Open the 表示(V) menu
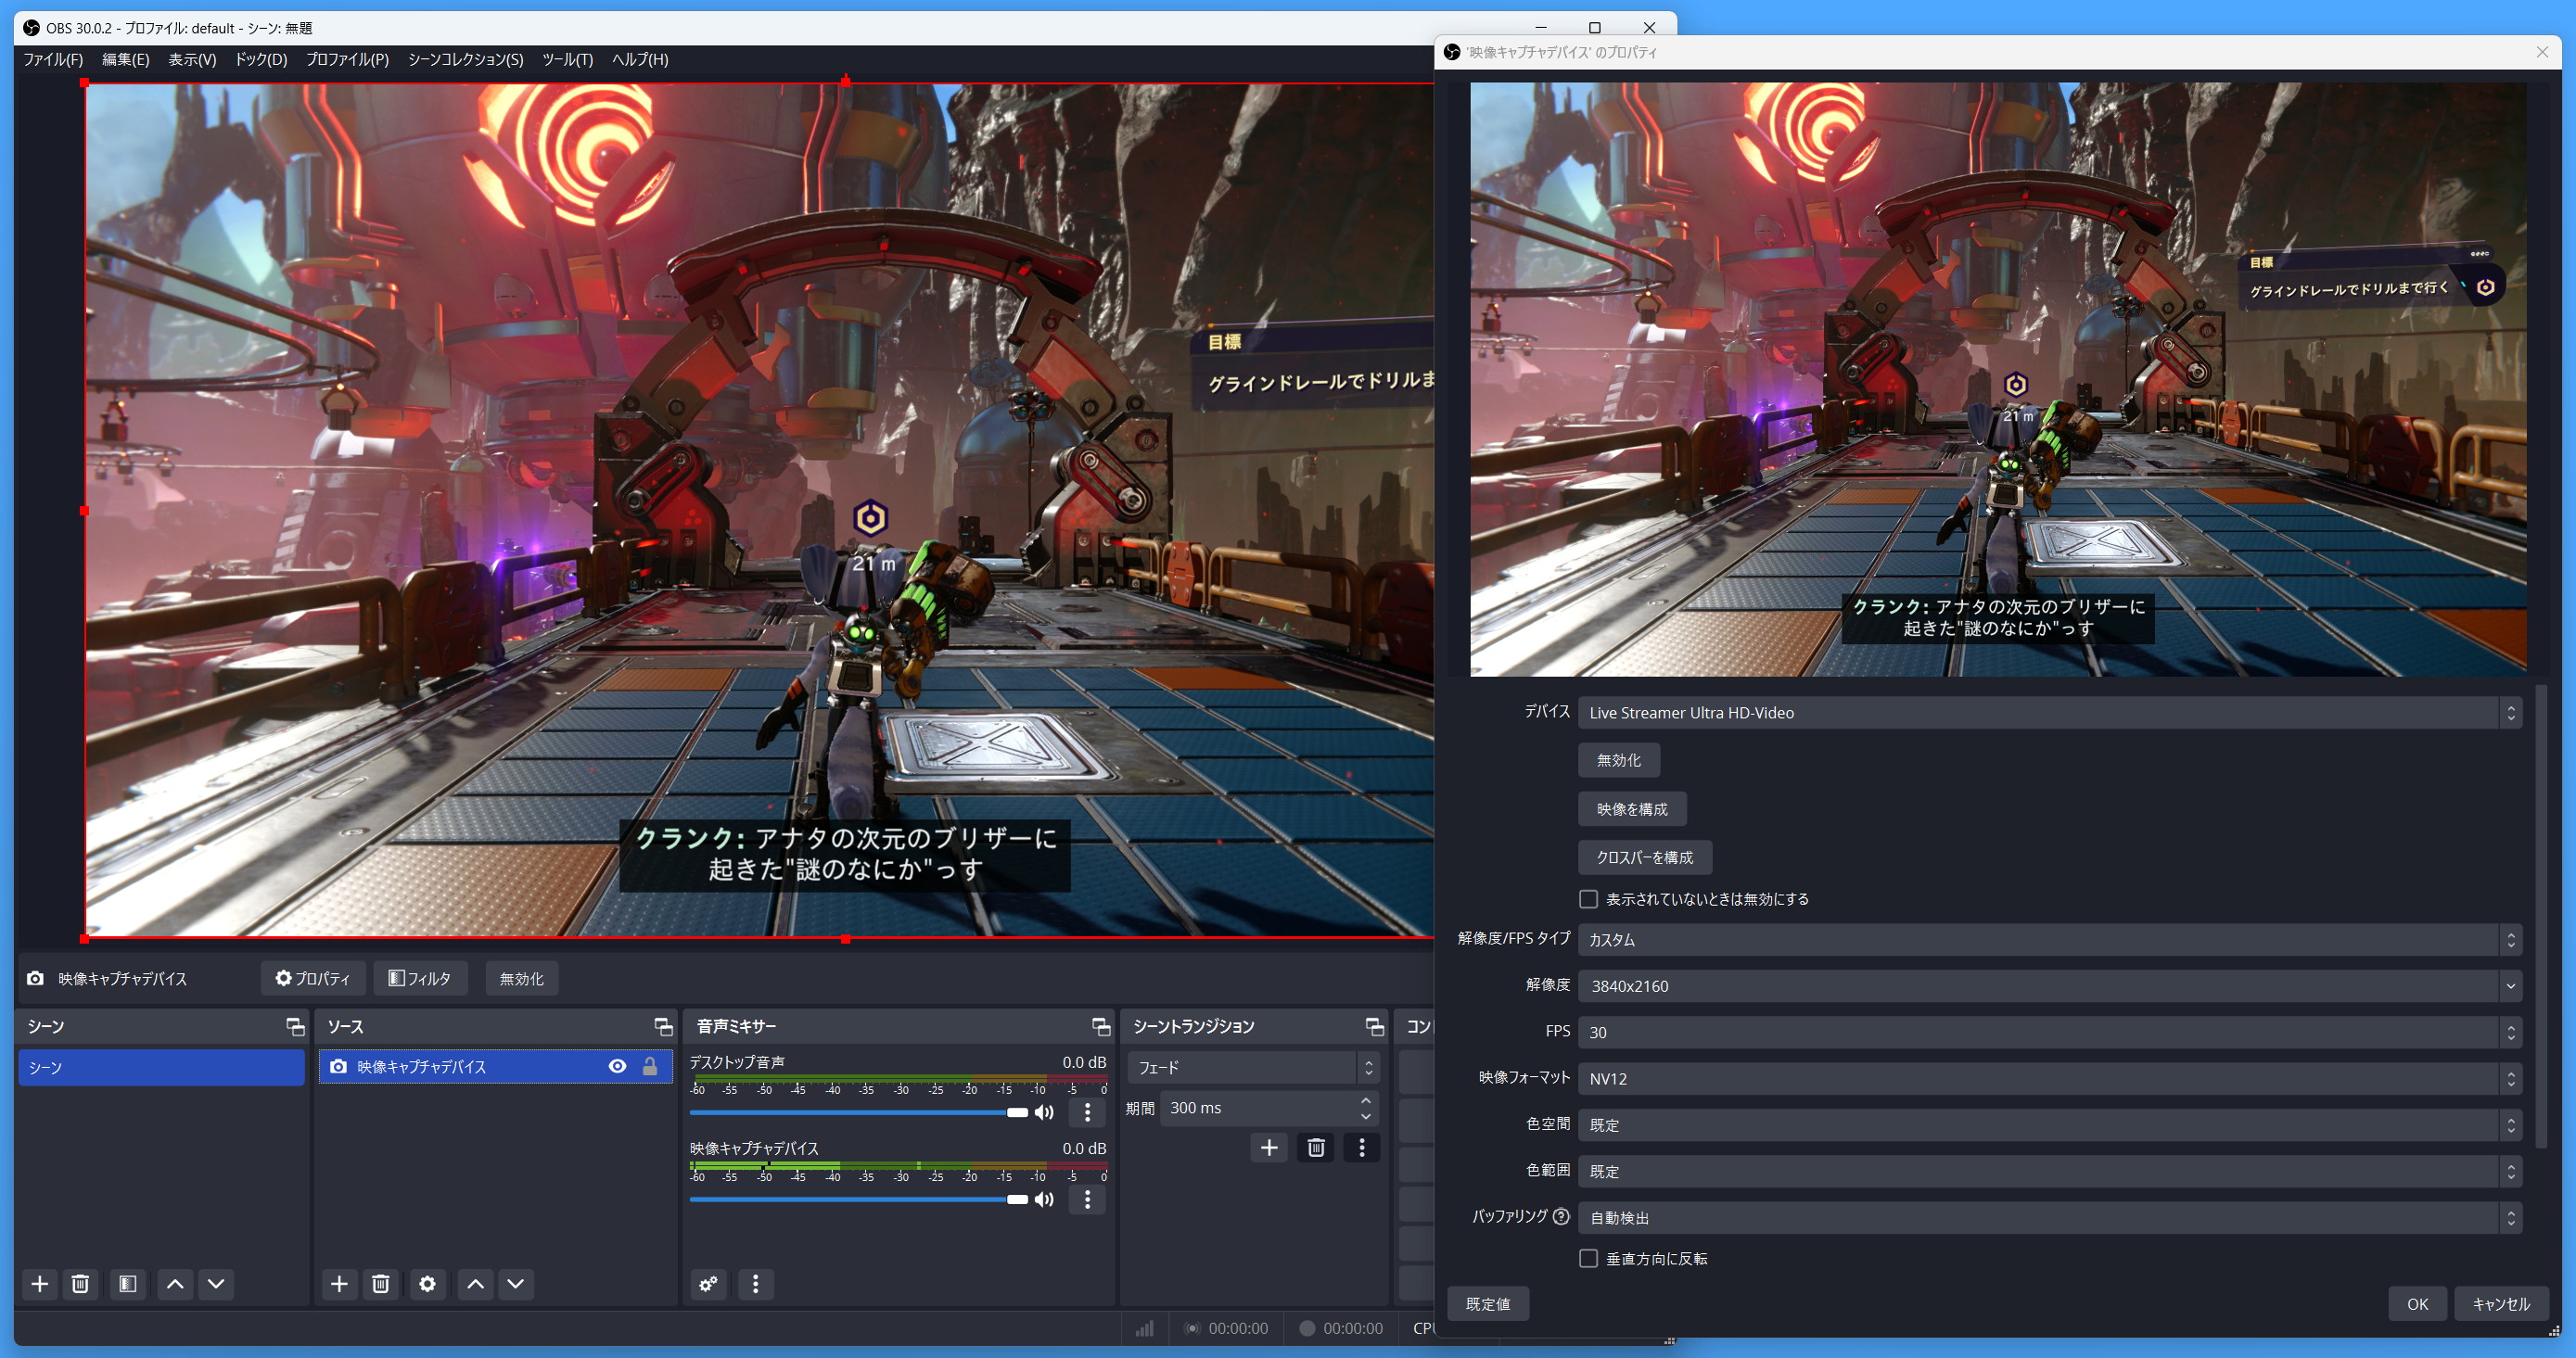The height and width of the screenshot is (1358, 2576). [192, 59]
